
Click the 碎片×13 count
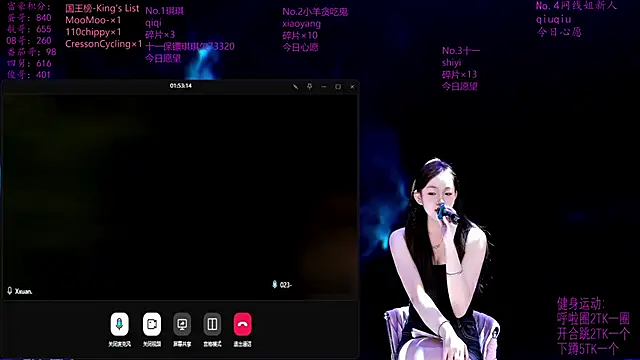[460, 74]
